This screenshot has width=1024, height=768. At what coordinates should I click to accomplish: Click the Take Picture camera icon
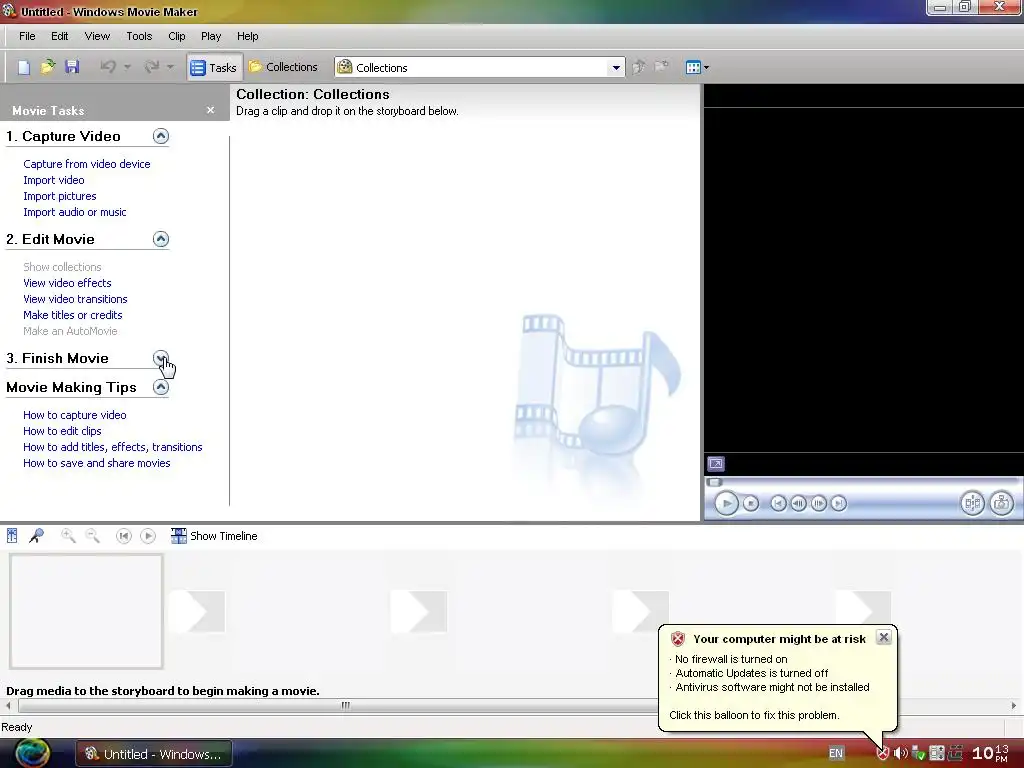pyautogui.click(x=1001, y=503)
